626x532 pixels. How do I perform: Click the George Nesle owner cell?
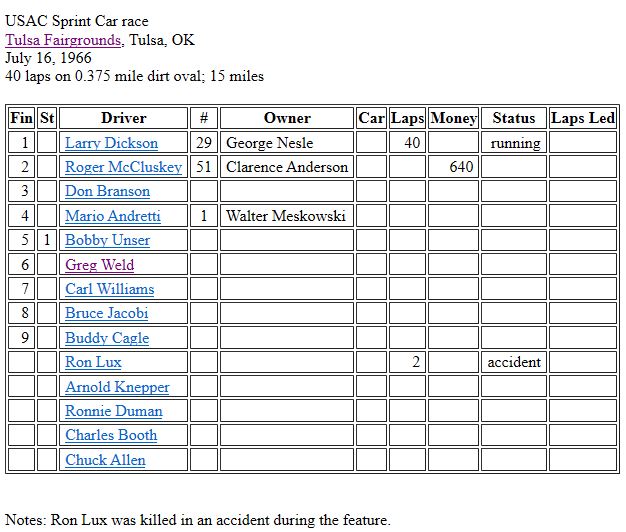(269, 143)
